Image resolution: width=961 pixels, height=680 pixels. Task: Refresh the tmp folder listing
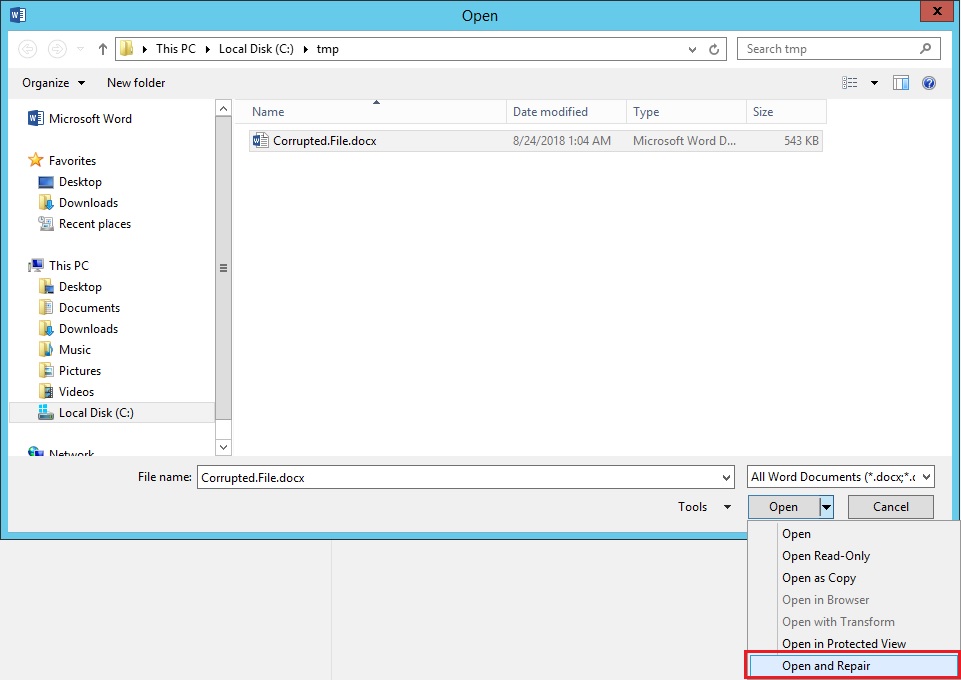click(714, 50)
